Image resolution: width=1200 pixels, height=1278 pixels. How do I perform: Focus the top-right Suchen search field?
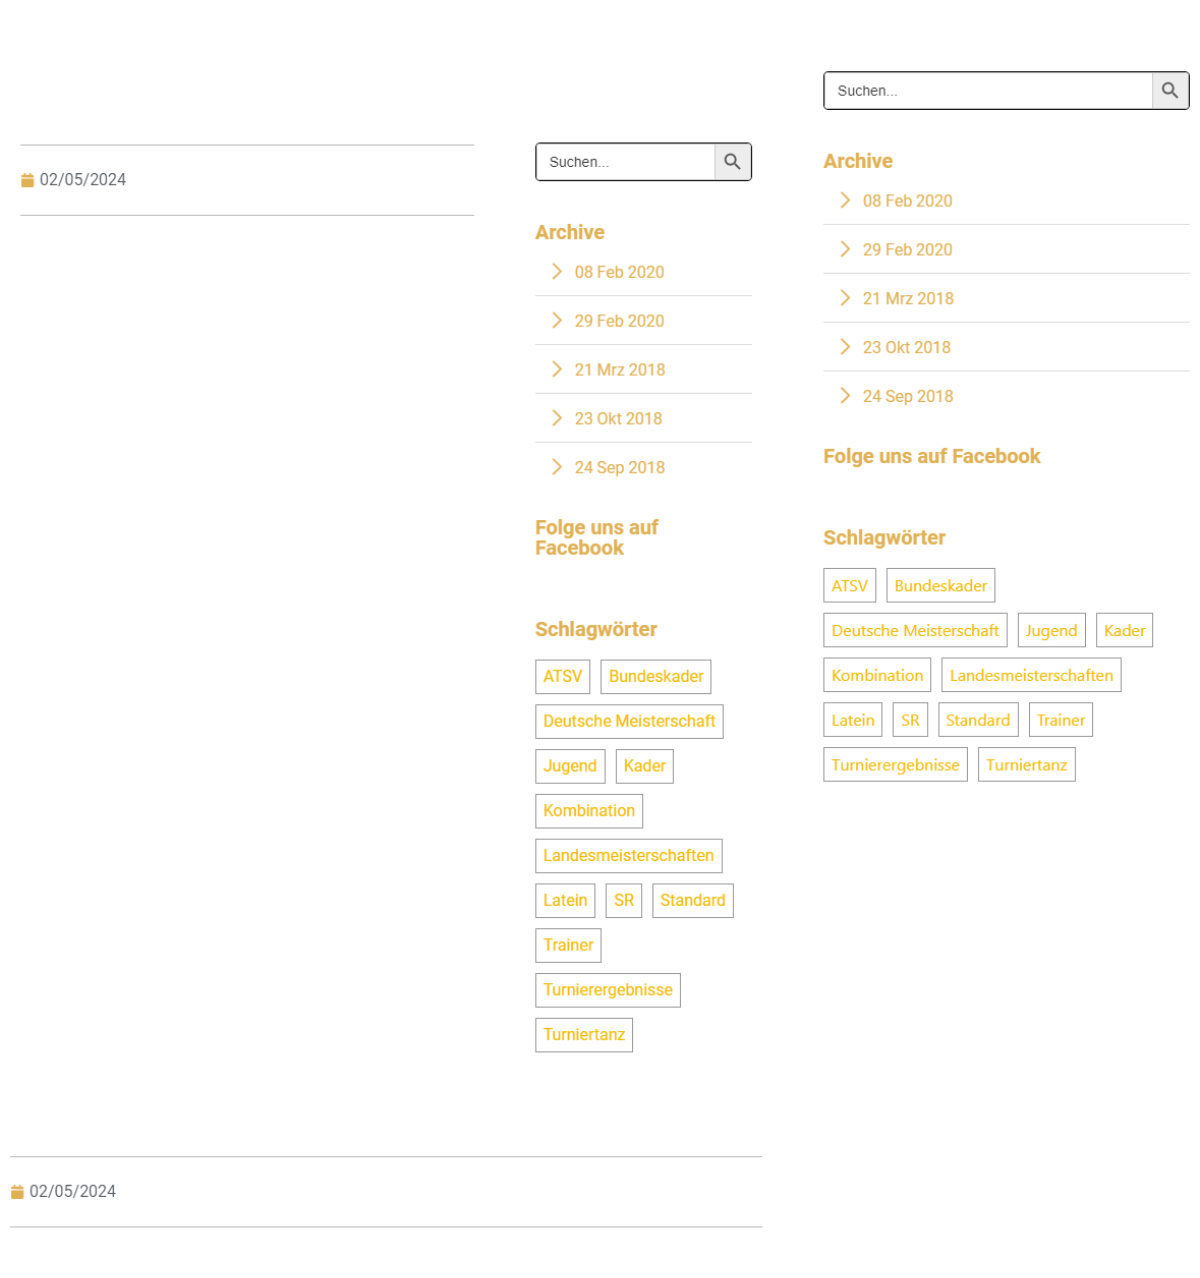[988, 90]
